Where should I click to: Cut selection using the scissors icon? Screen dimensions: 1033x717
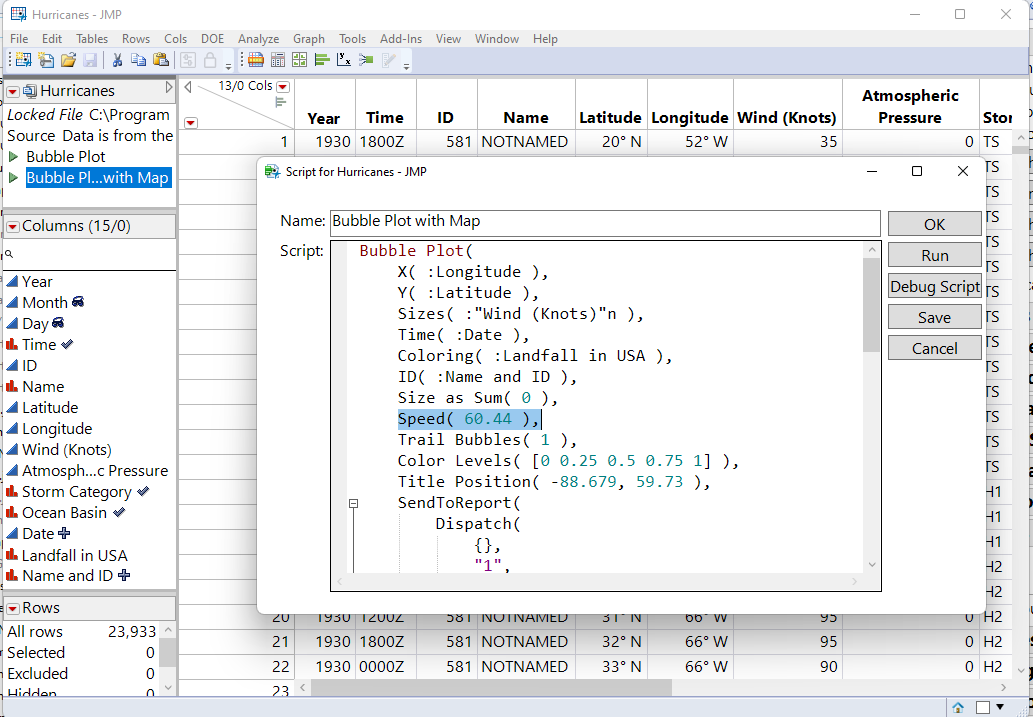pyautogui.click(x=117, y=60)
